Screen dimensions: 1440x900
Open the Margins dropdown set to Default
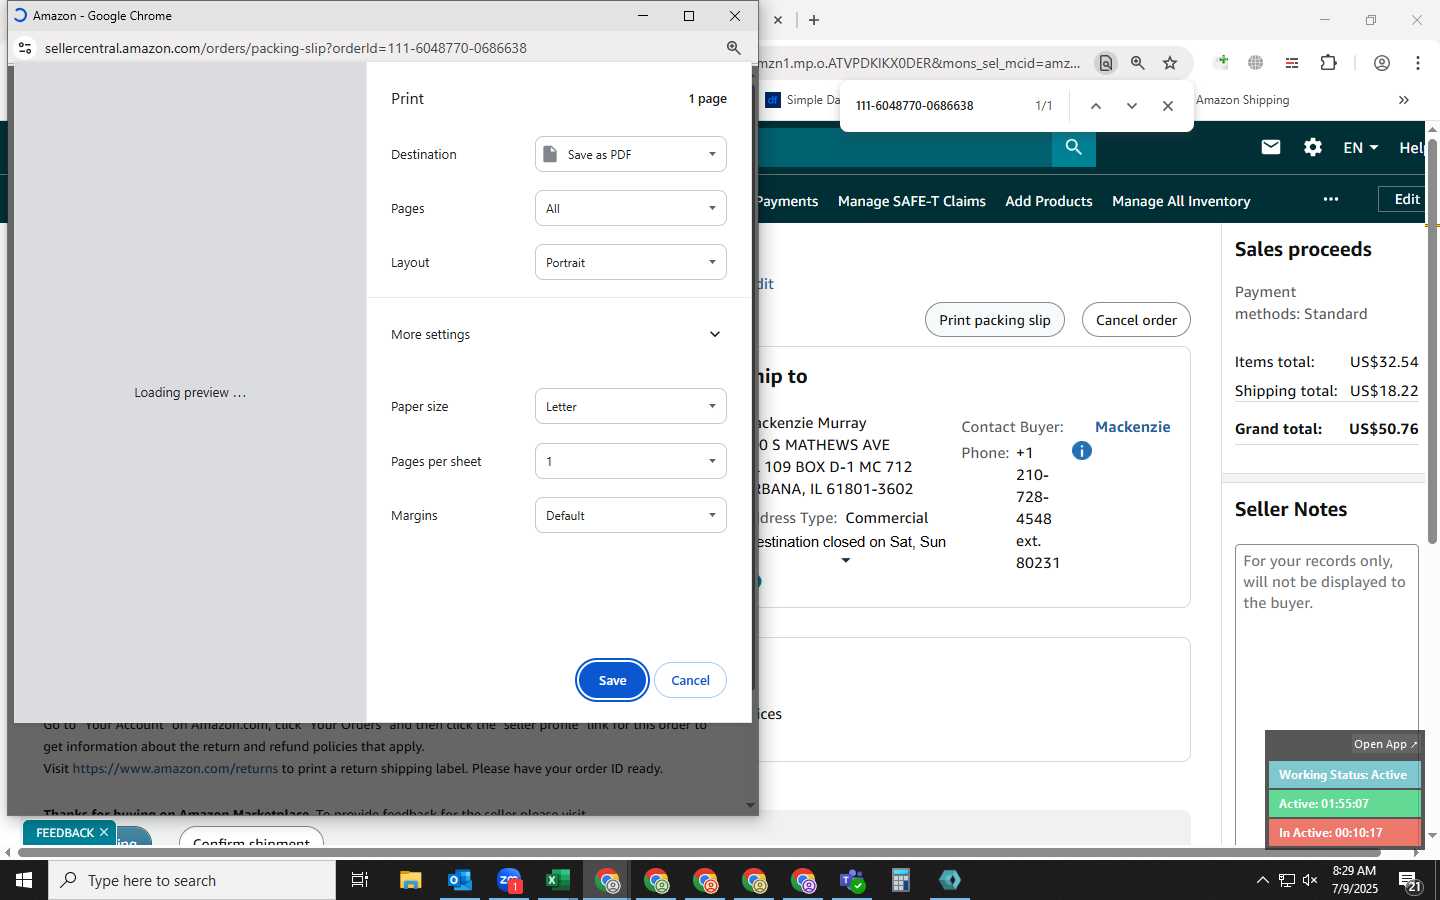[631, 515]
